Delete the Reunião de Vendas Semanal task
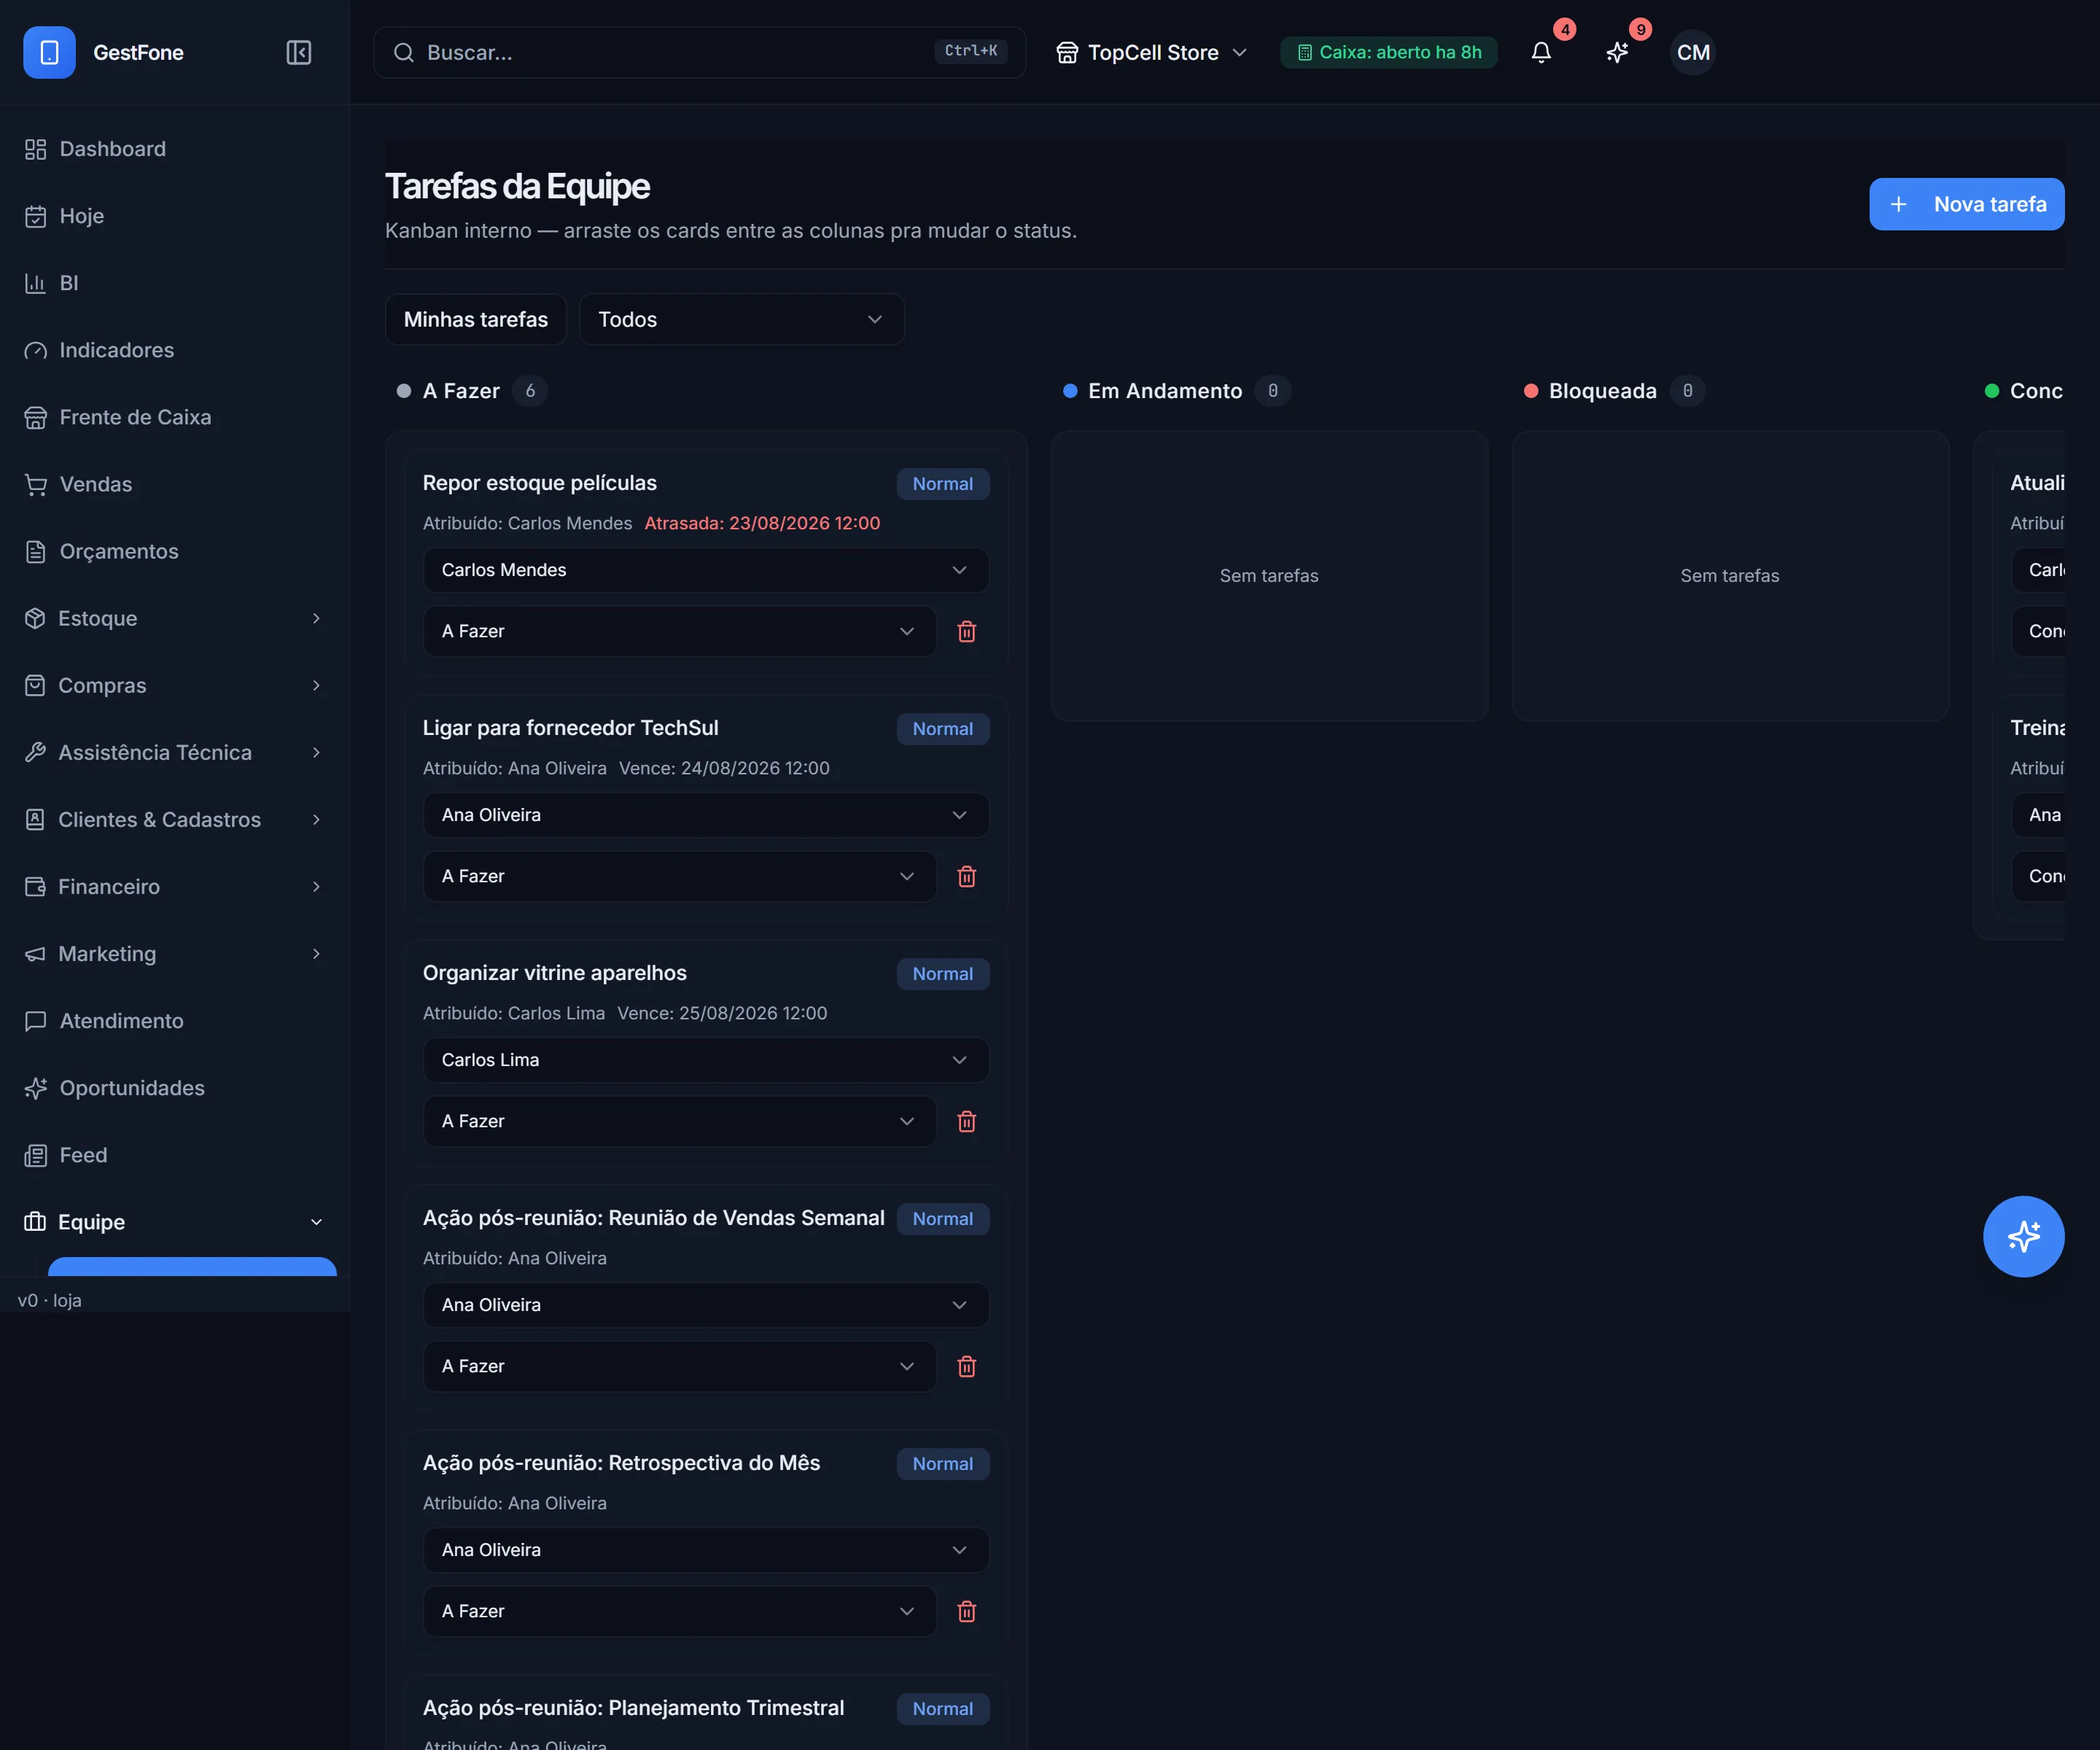 pos(966,1366)
